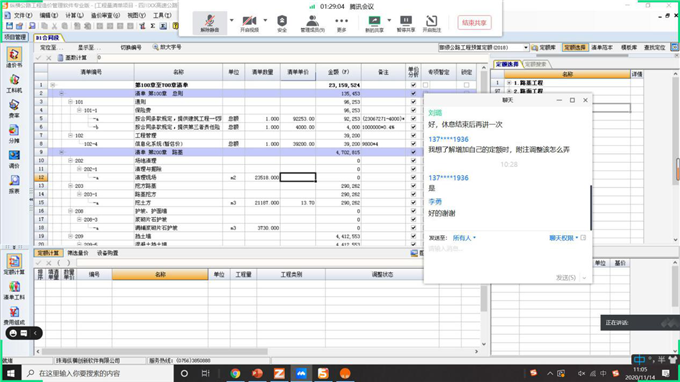Expand 1.路基工程 in quota tree
The width and height of the screenshot is (680, 382).
(509, 82)
